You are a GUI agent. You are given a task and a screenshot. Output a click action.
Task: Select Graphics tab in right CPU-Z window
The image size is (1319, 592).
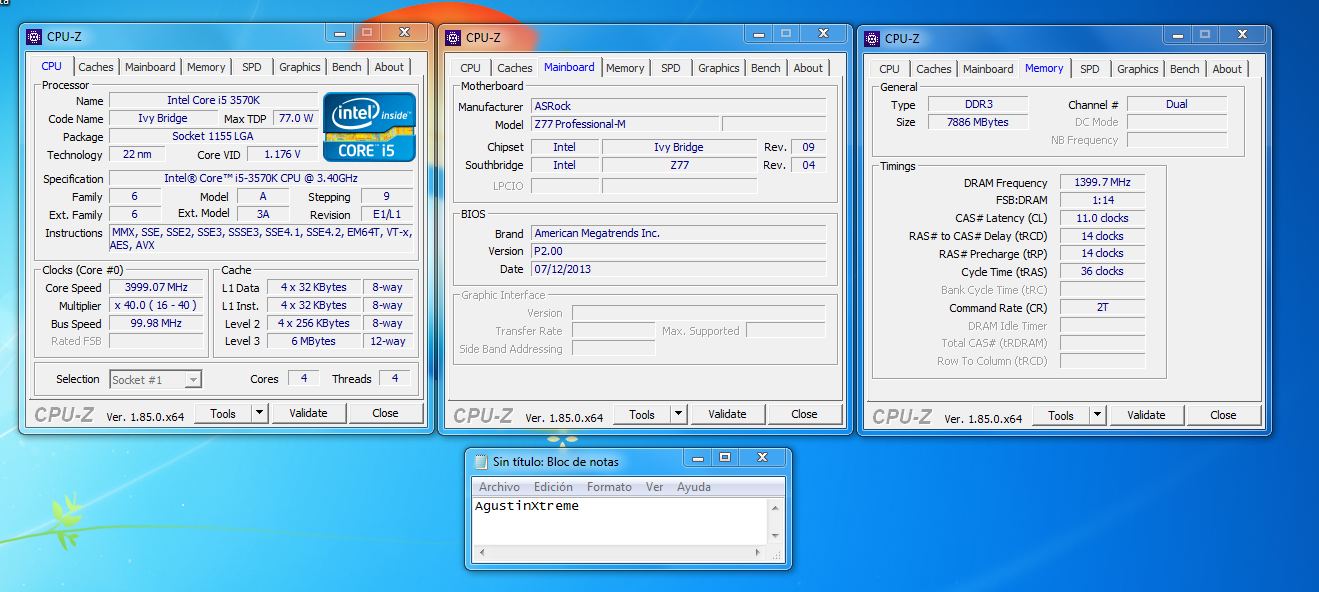tap(1138, 69)
